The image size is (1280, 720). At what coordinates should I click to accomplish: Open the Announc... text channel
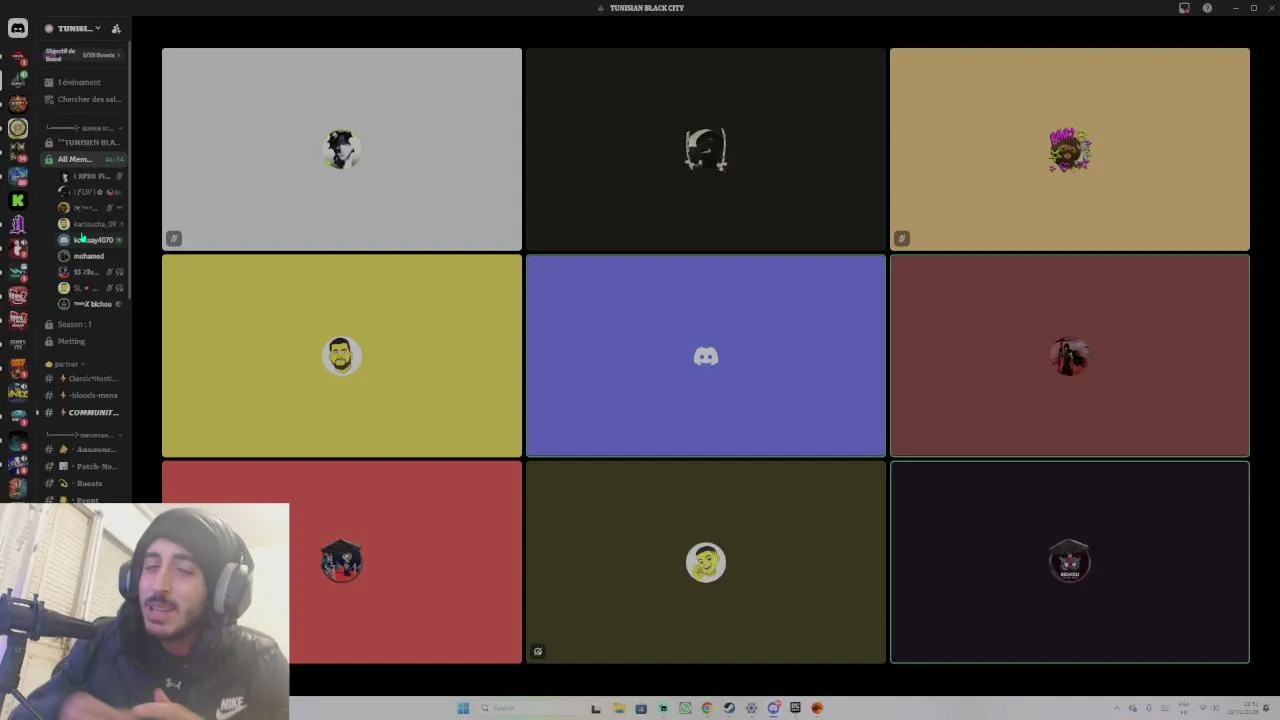tap(83, 449)
